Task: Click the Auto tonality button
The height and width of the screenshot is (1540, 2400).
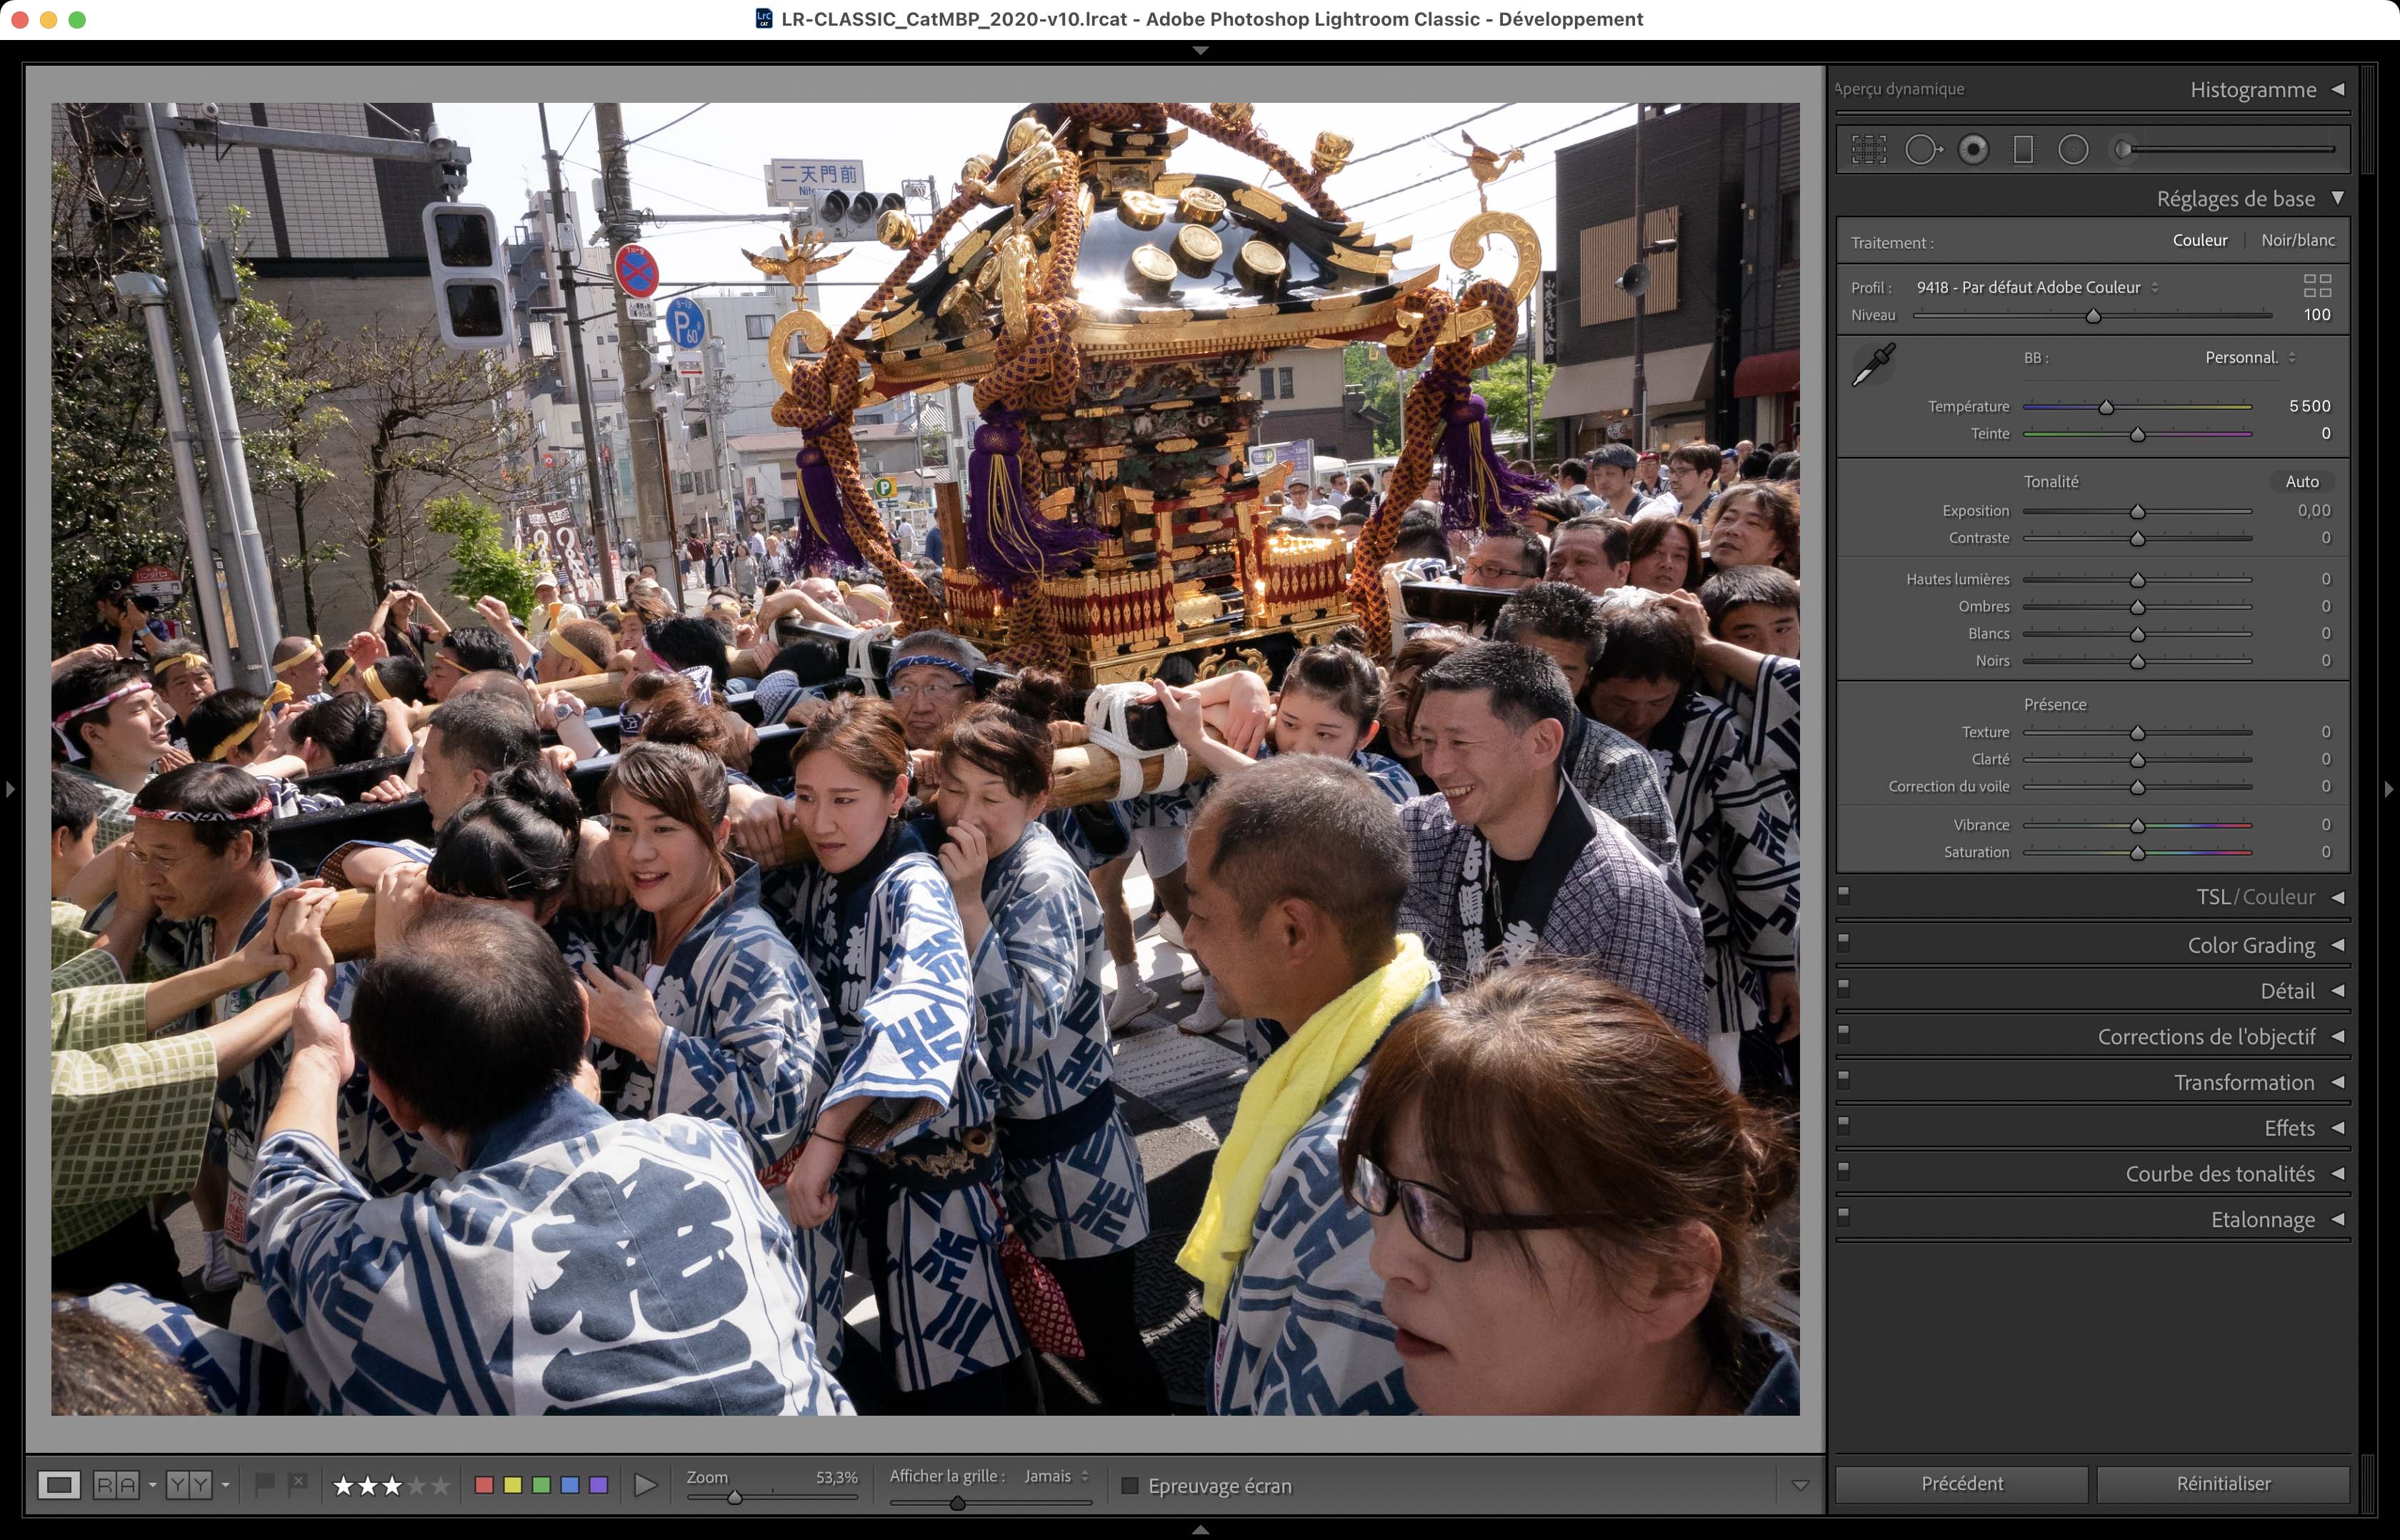Action: pos(2301,481)
